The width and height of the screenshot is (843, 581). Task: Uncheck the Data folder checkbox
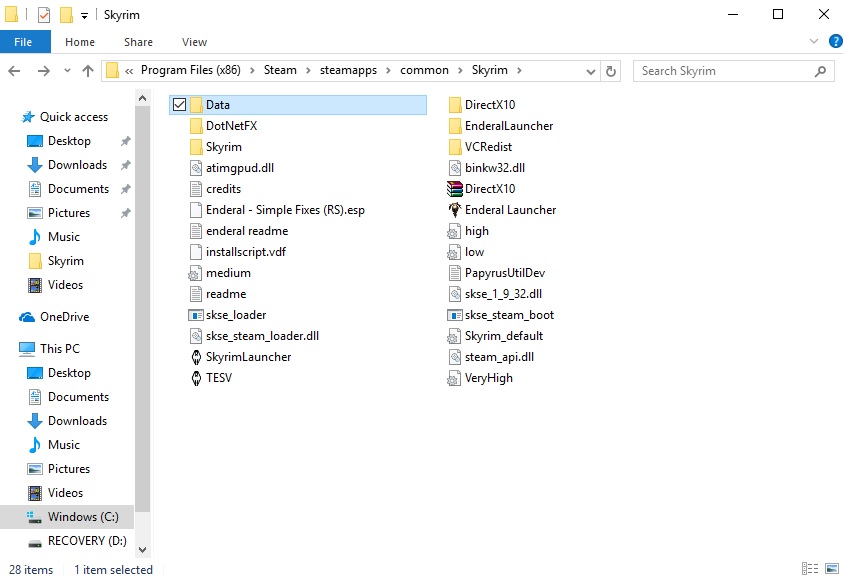(x=178, y=105)
